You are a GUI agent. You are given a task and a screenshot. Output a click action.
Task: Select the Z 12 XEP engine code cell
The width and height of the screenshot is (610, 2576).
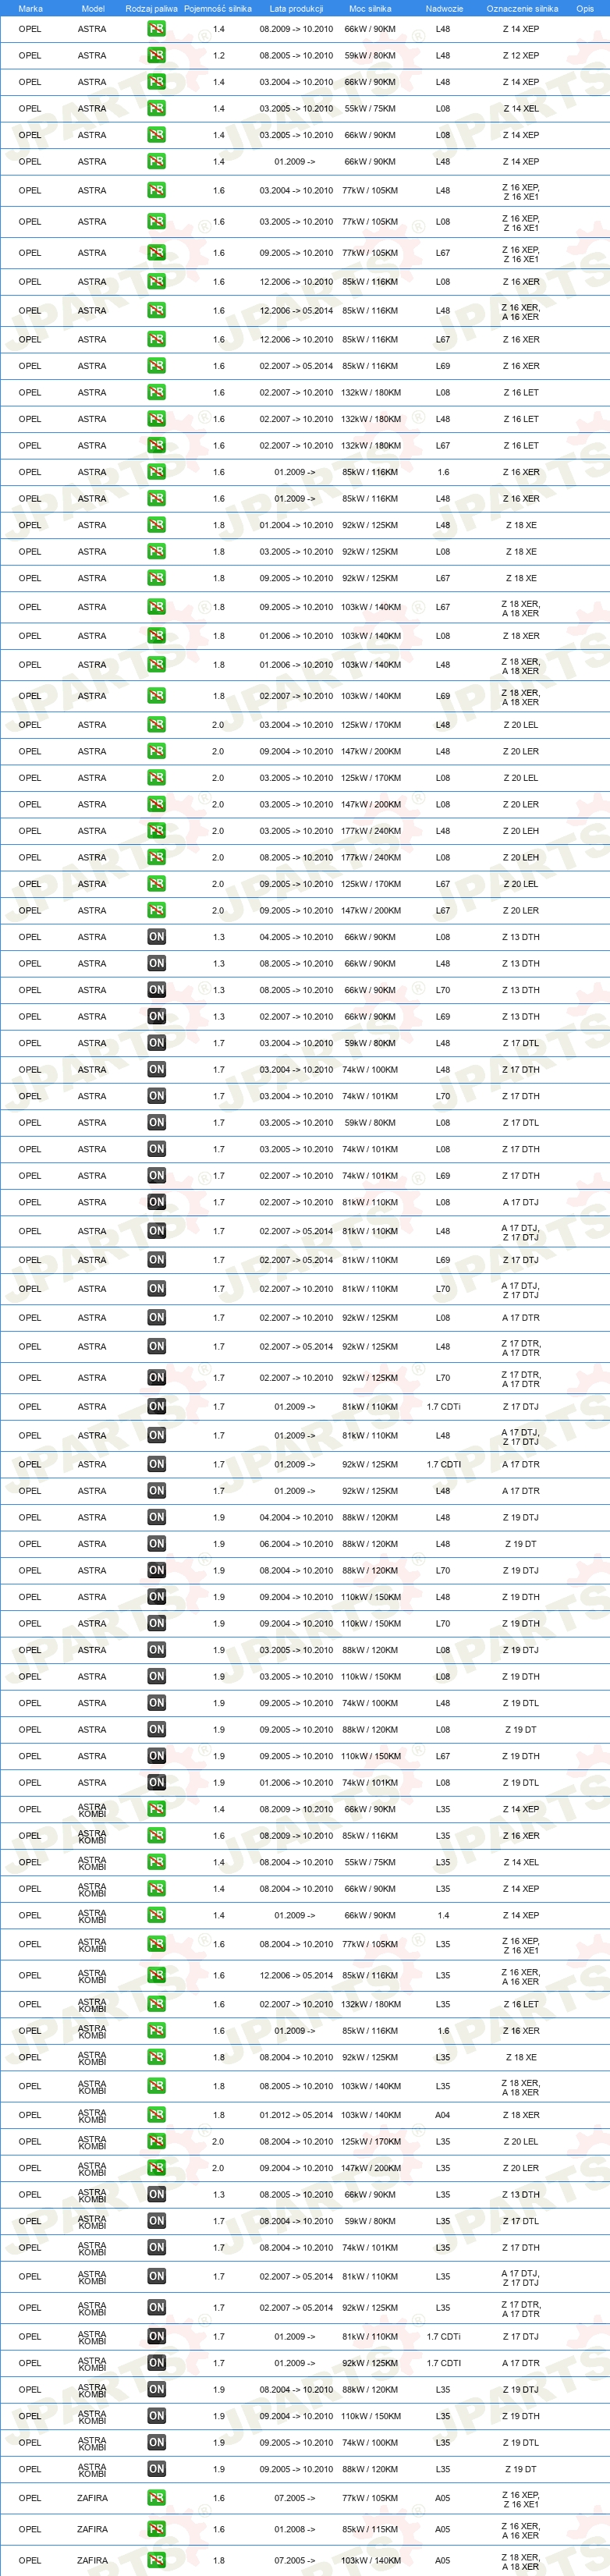[521, 56]
